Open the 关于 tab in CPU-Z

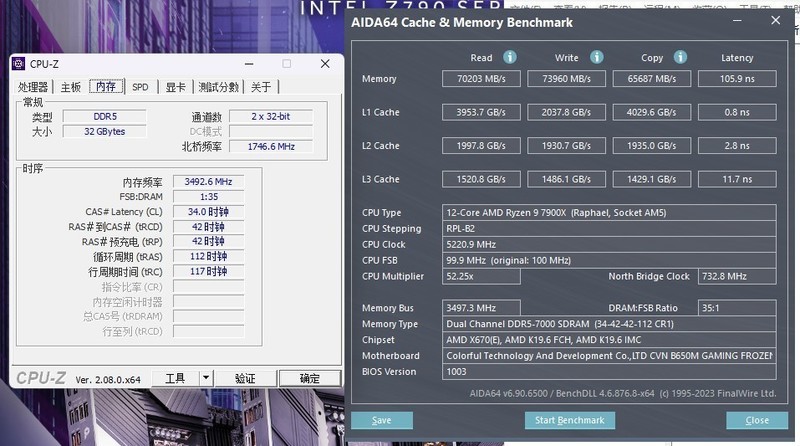click(261, 87)
